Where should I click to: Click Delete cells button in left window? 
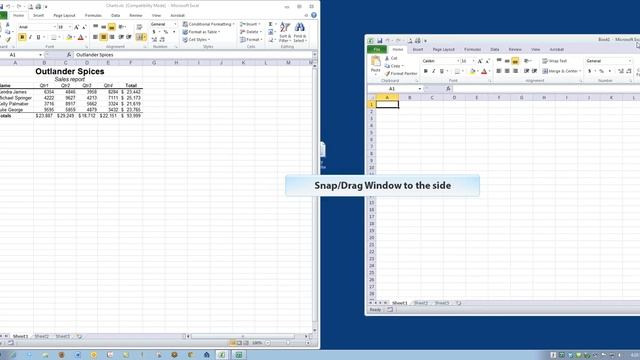click(x=250, y=32)
